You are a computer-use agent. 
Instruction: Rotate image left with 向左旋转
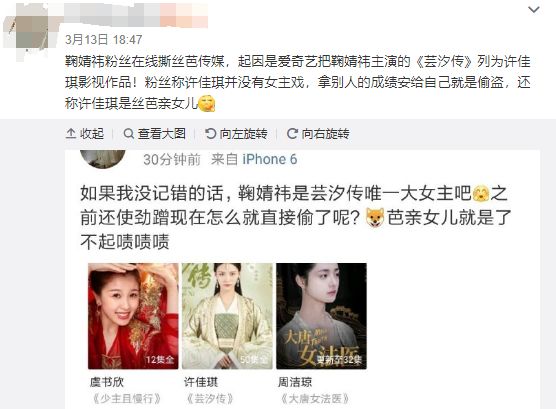tap(236, 134)
